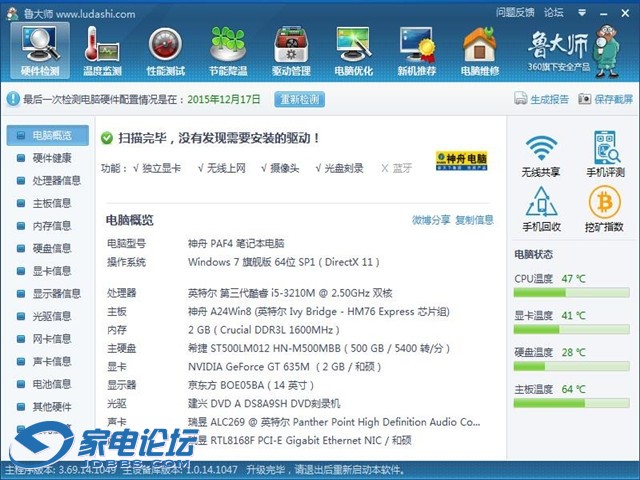Open the 电脑维修 computer repair house icon

(480, 51)
